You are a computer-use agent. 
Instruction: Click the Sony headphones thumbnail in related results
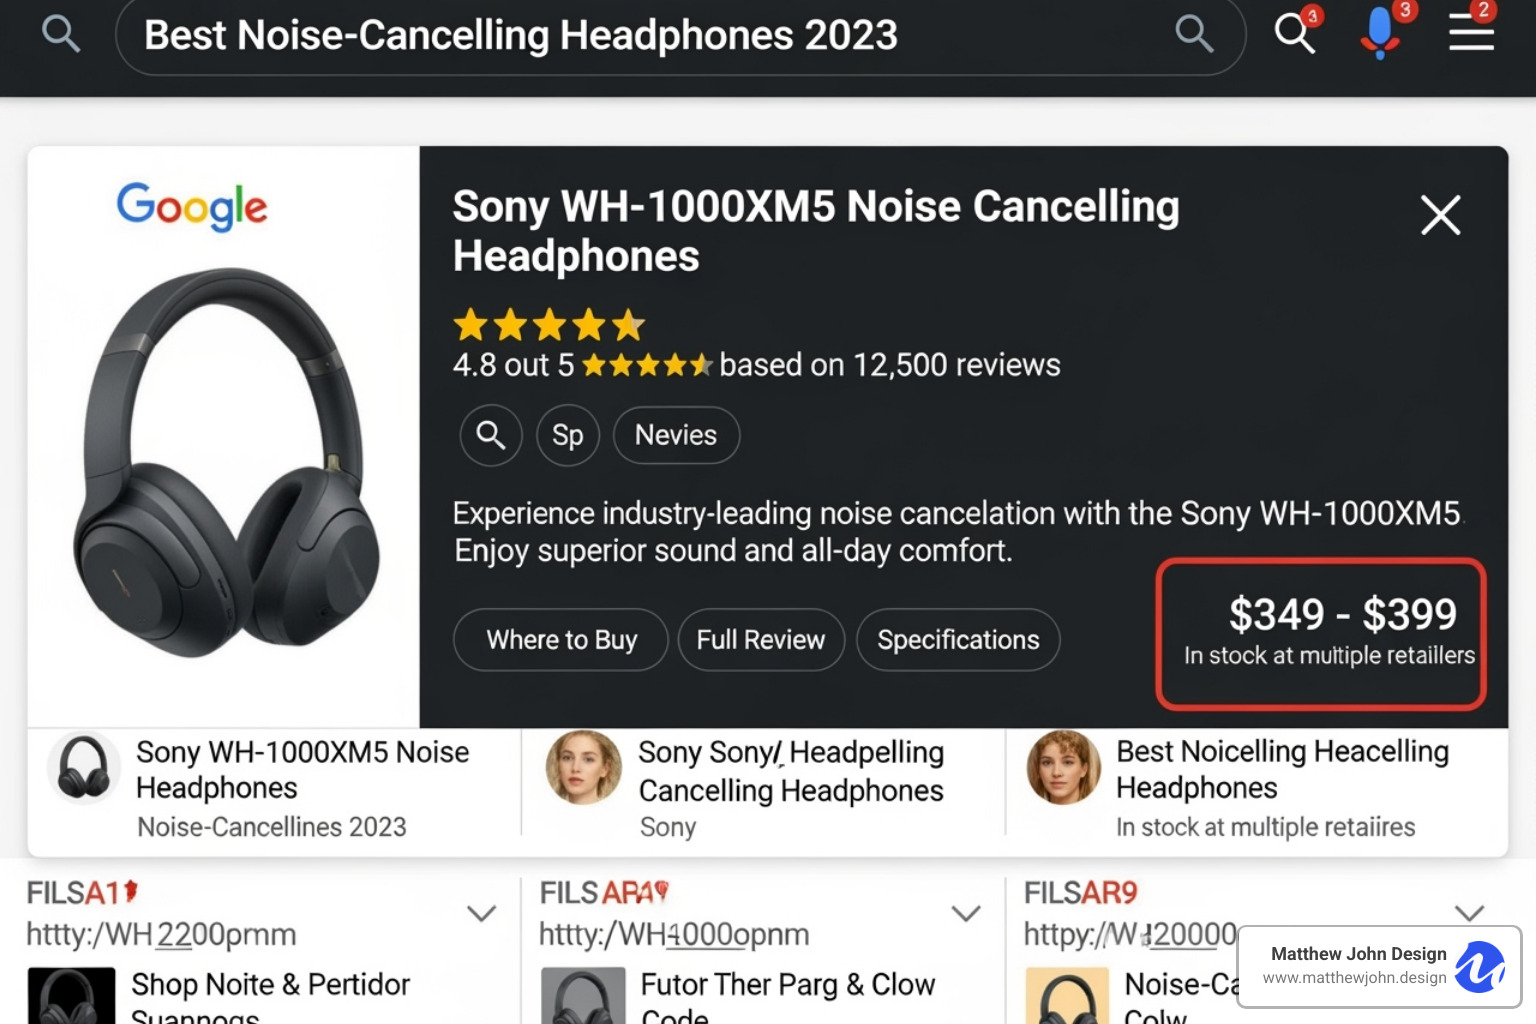pos(84,767)
